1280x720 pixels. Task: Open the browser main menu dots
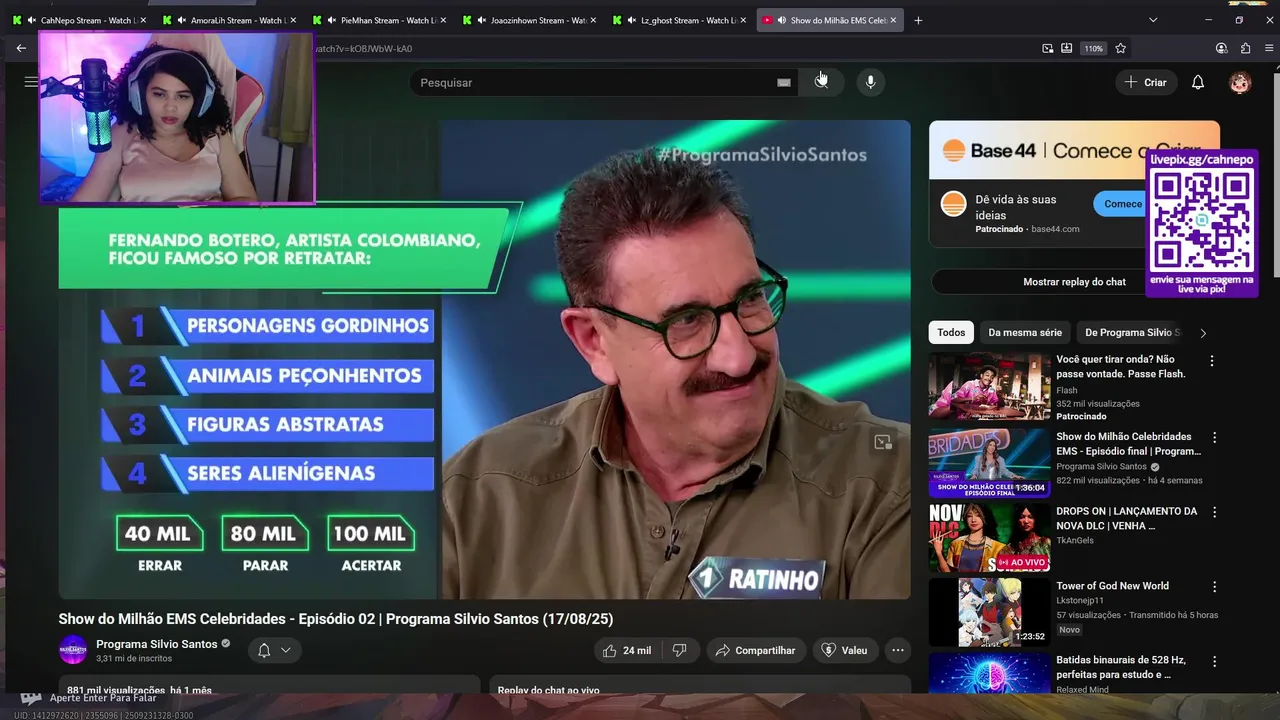click(1269, 48)
